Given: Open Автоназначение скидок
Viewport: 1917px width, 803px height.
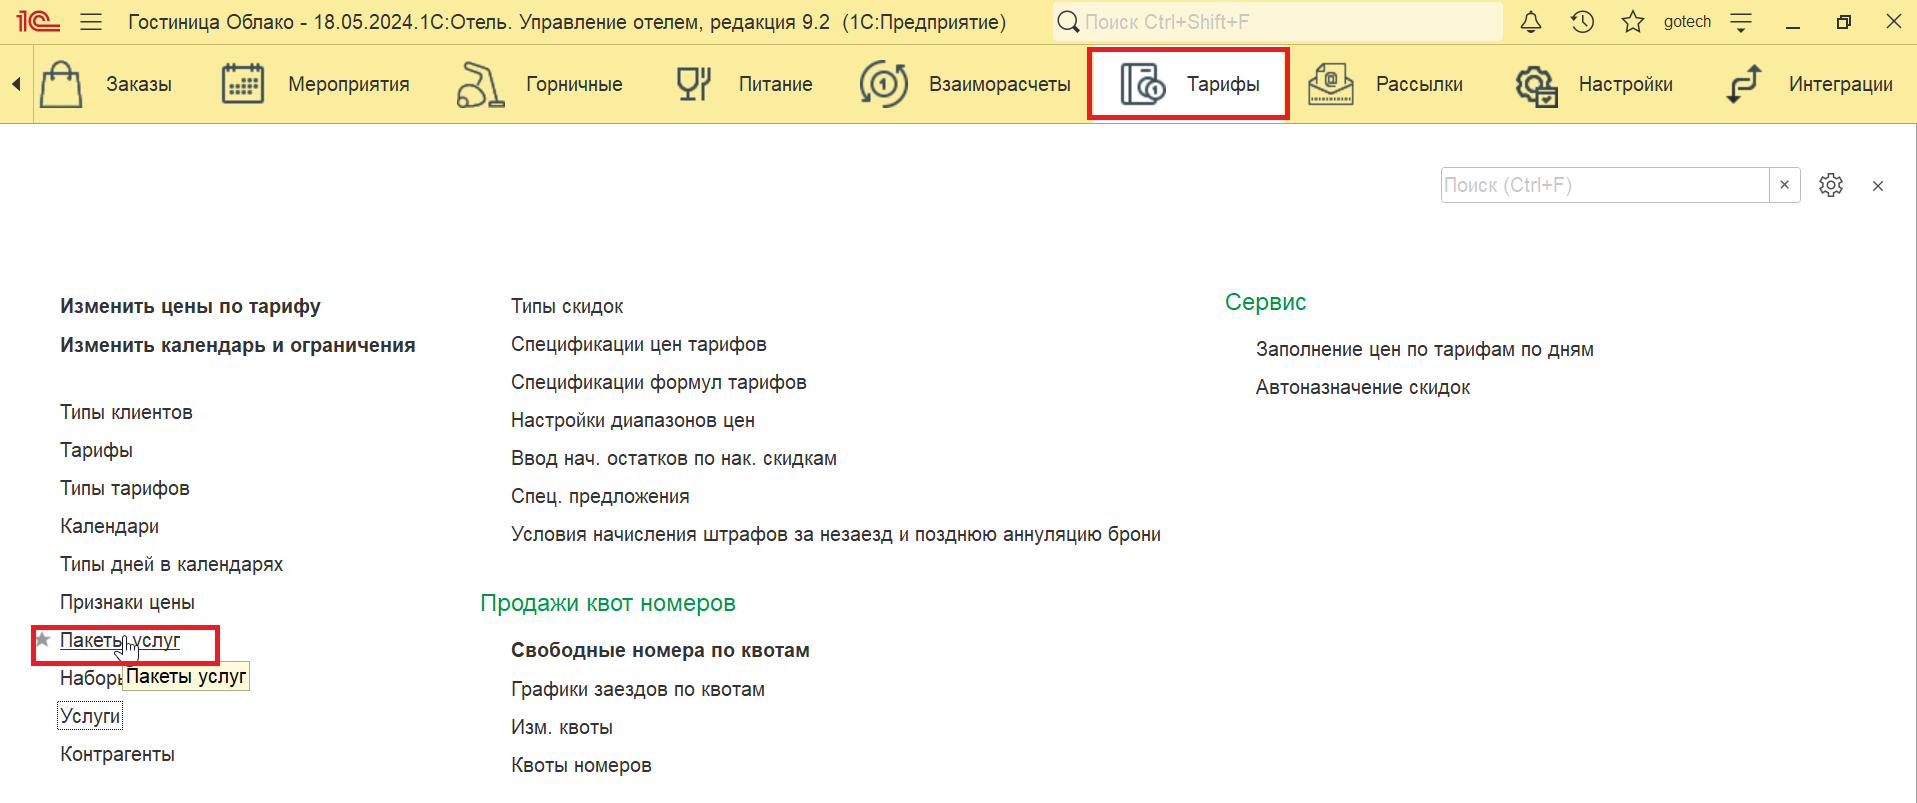Looking at the screenshot, I should 1363,387.
